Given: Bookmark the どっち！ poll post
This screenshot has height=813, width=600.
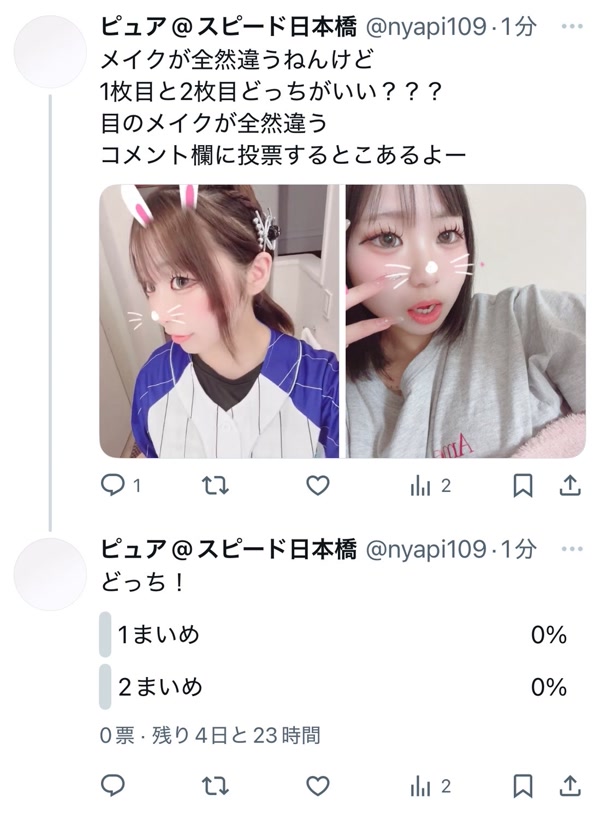Looking at the screenshot, I should (523, 787).
